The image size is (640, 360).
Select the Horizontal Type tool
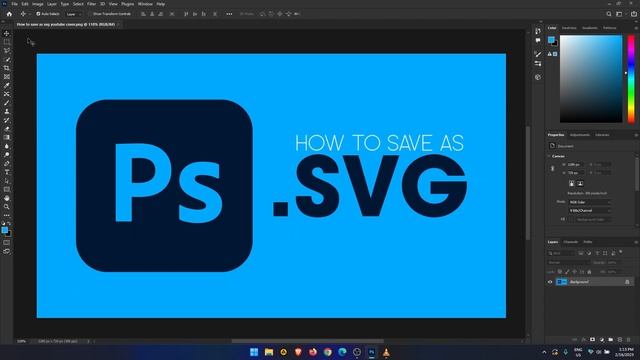coord(7,172)
